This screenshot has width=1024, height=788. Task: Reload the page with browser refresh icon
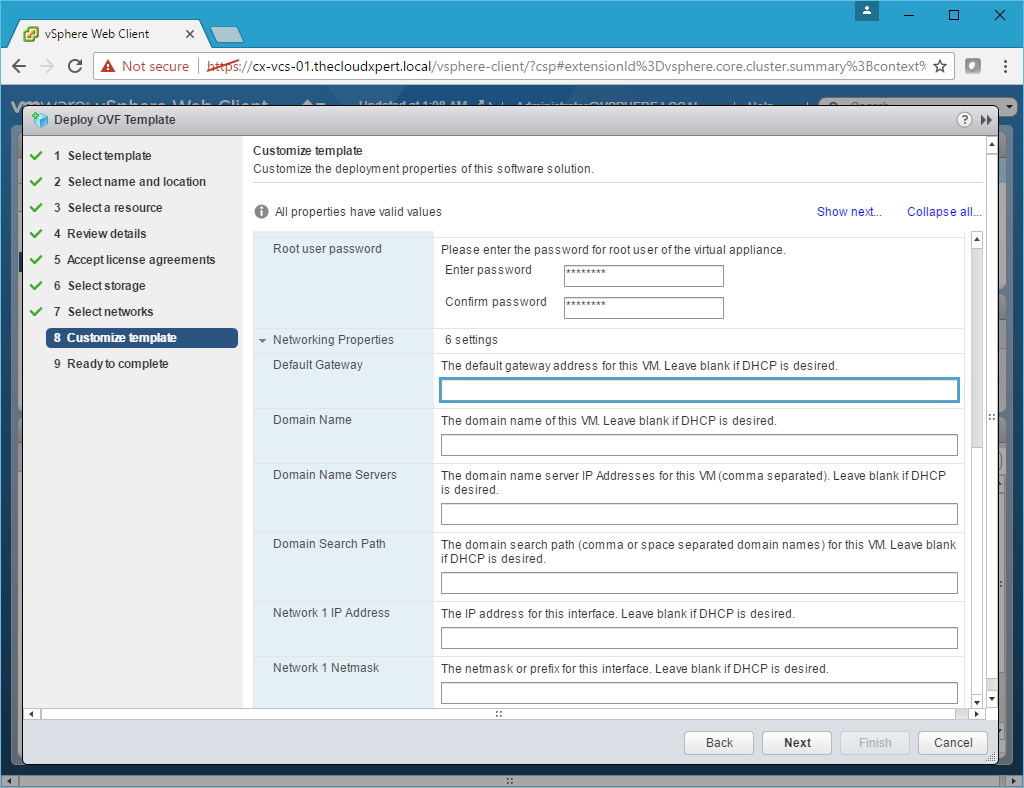click(75, 66)
